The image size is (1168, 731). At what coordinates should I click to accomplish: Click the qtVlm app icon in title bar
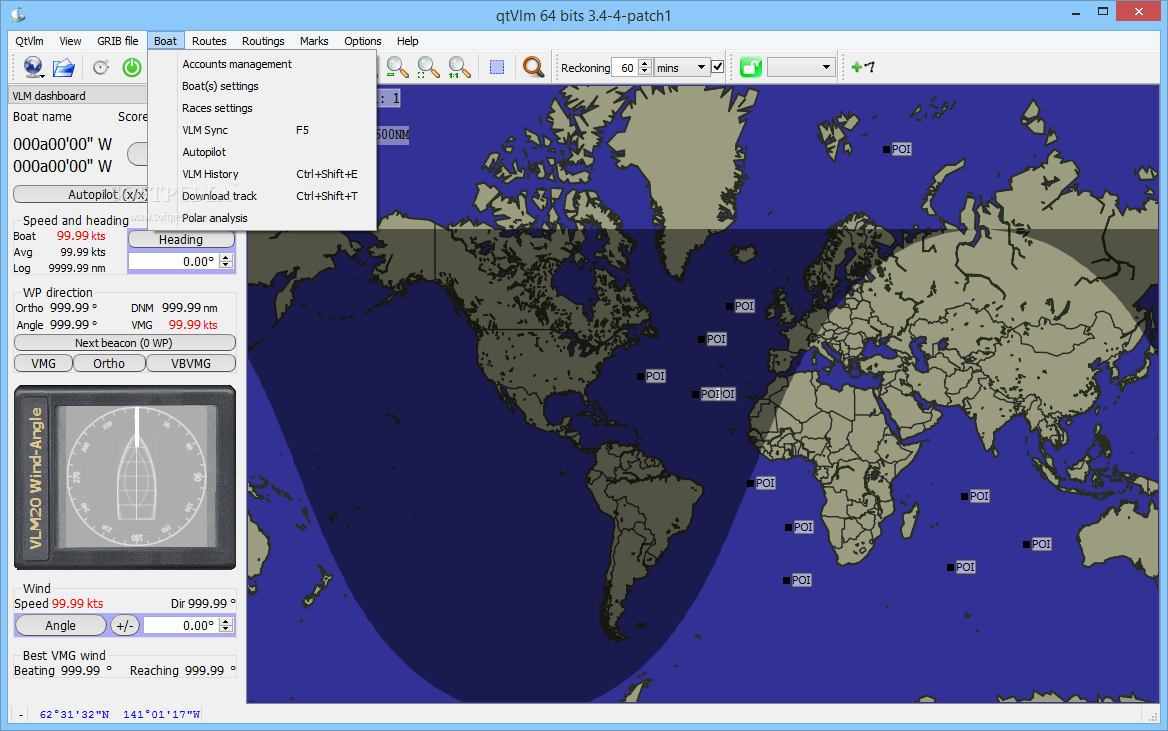[17, 14]
